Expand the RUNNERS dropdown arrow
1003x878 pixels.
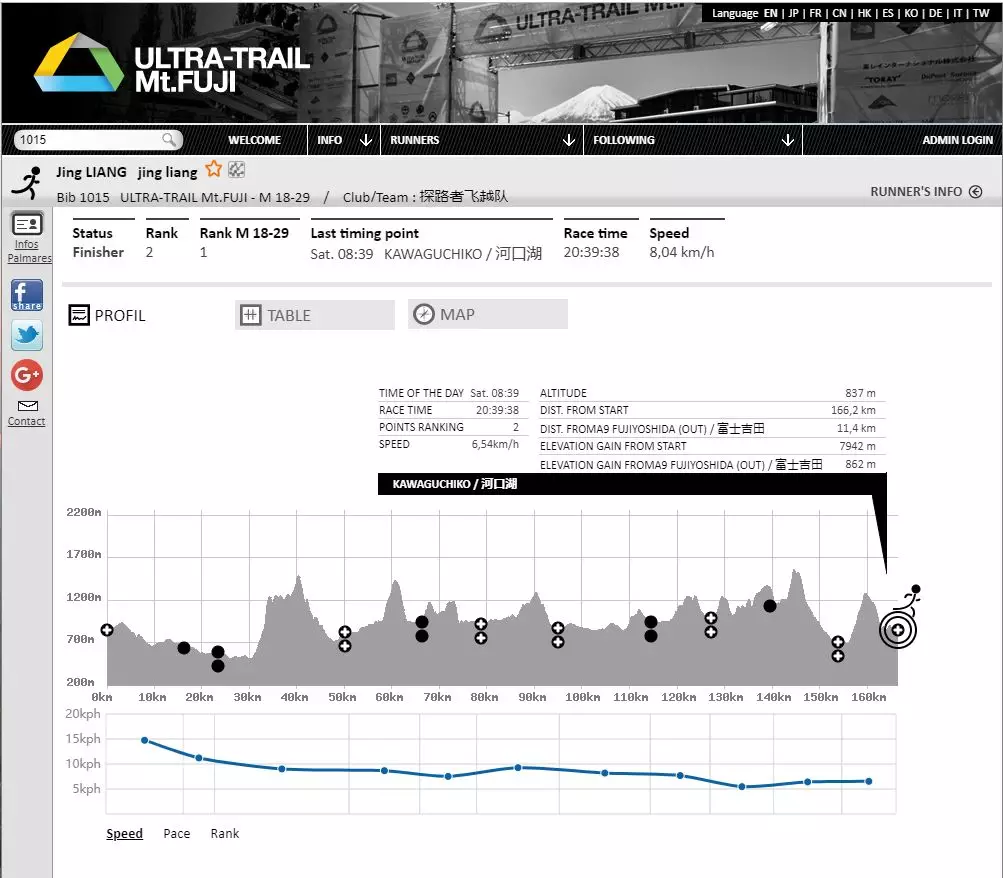click(569, 140)
